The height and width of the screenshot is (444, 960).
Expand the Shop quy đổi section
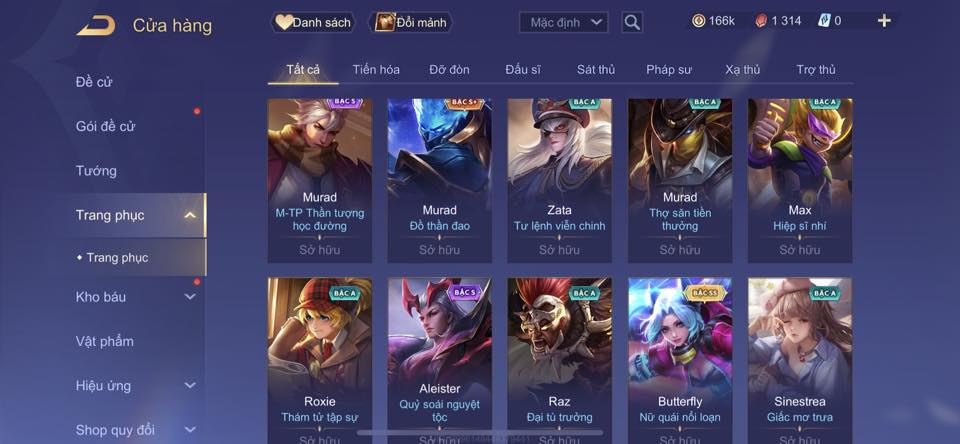click(190, 430)
